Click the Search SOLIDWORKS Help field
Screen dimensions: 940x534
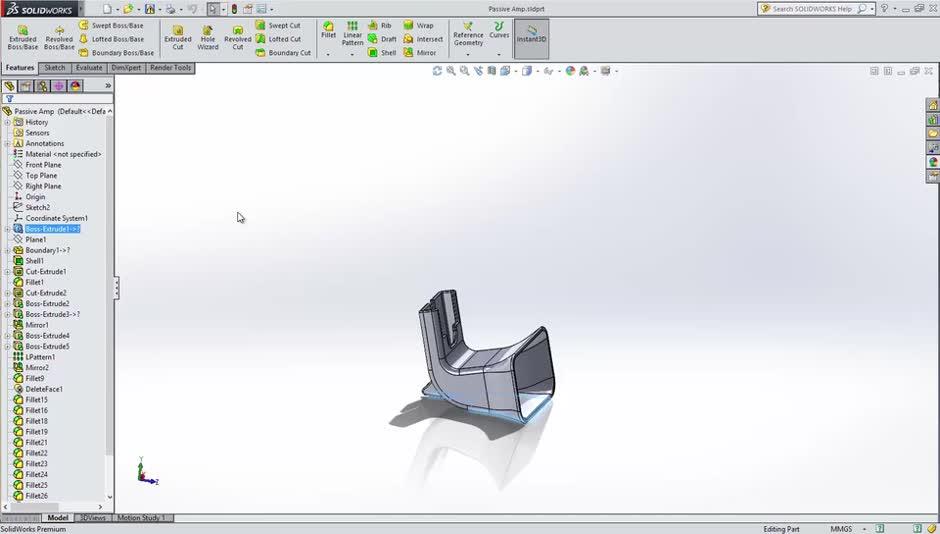coord(812,9)
